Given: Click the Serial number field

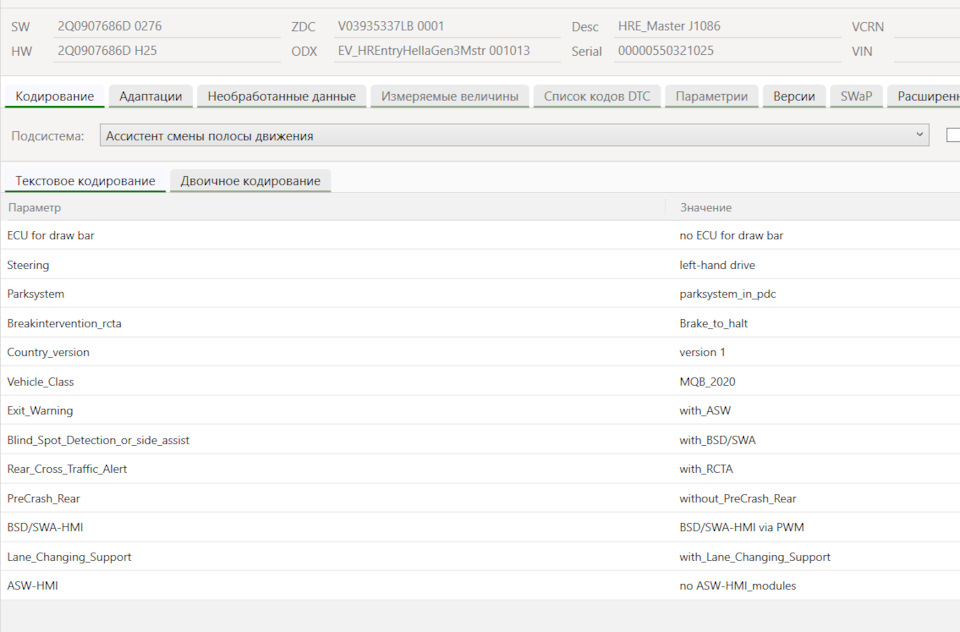Looking at the screenshot, I should pyautogui.click(x=727, y=51).
